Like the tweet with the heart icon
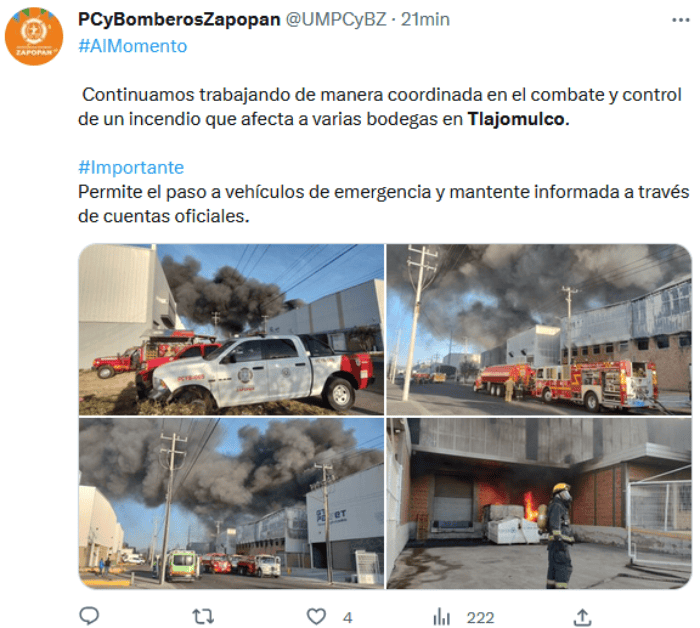Image resolution: width=700 pixels, height=628 pixels. click(316, 617)
